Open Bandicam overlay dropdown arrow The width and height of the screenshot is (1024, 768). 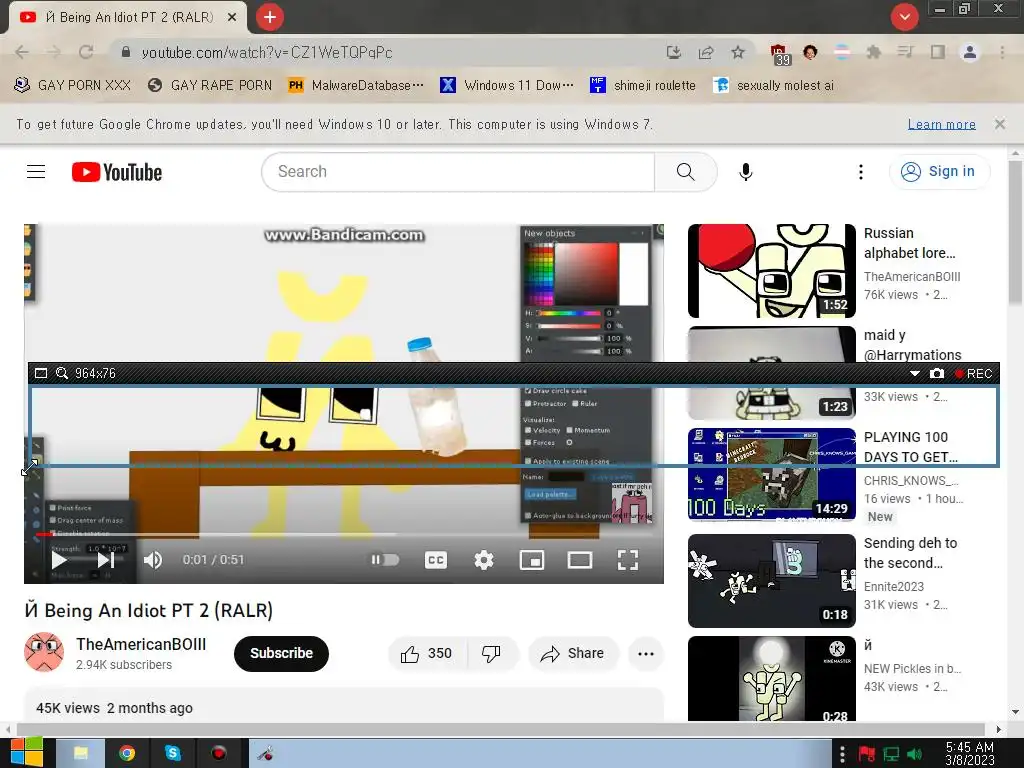(x=914, y=374)
